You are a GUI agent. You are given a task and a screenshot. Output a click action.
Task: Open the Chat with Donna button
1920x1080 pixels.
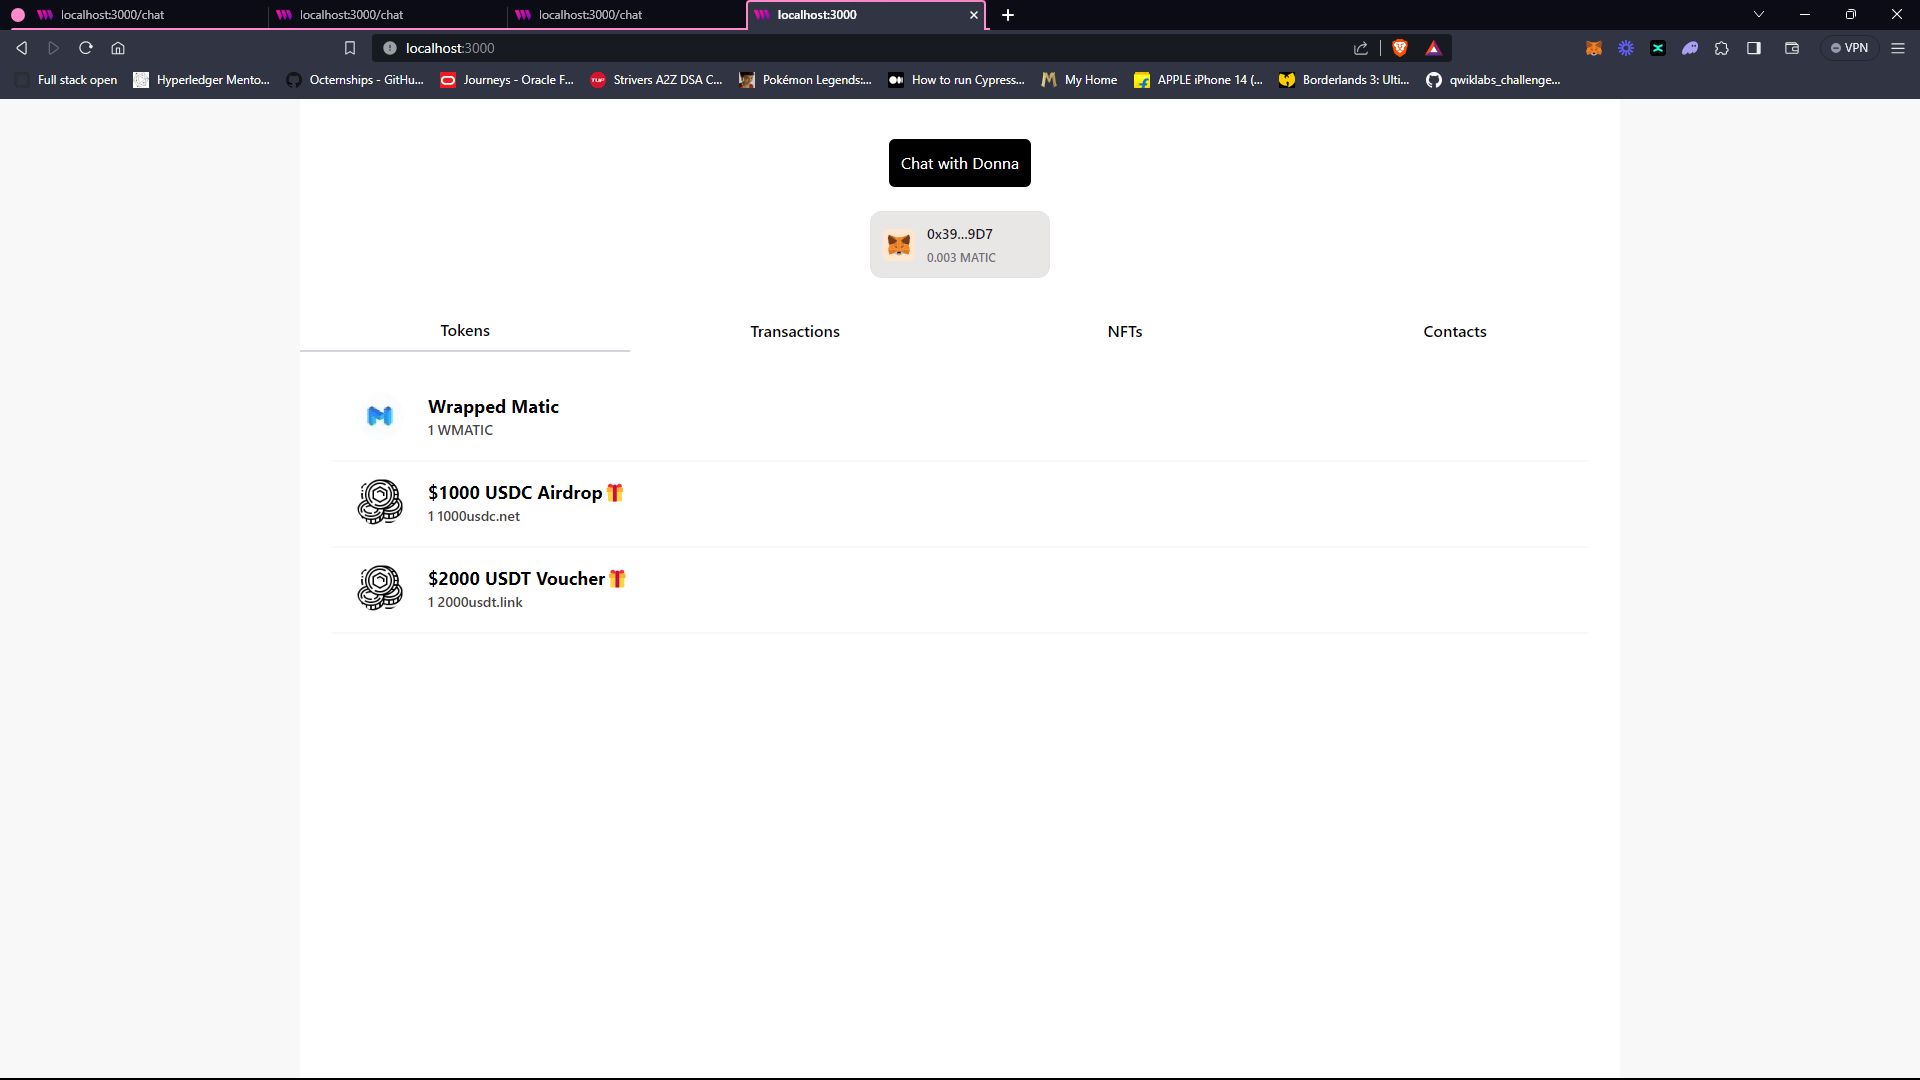click(x=960, y=162)
